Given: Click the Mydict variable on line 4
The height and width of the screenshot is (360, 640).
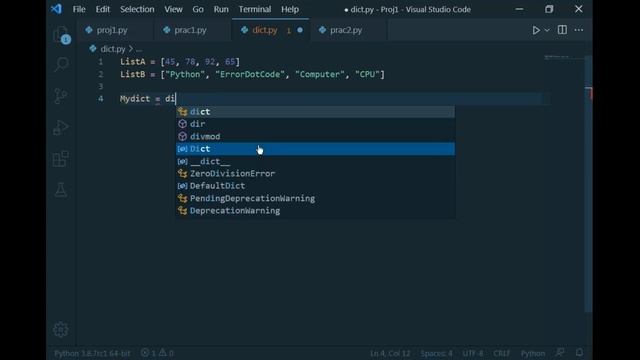Looking at the screenshot, I should tap(135, 99).
